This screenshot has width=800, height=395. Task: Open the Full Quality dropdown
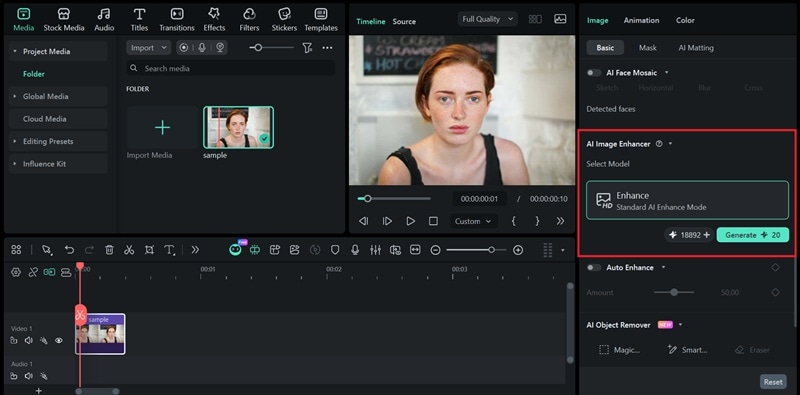[487, 19]
